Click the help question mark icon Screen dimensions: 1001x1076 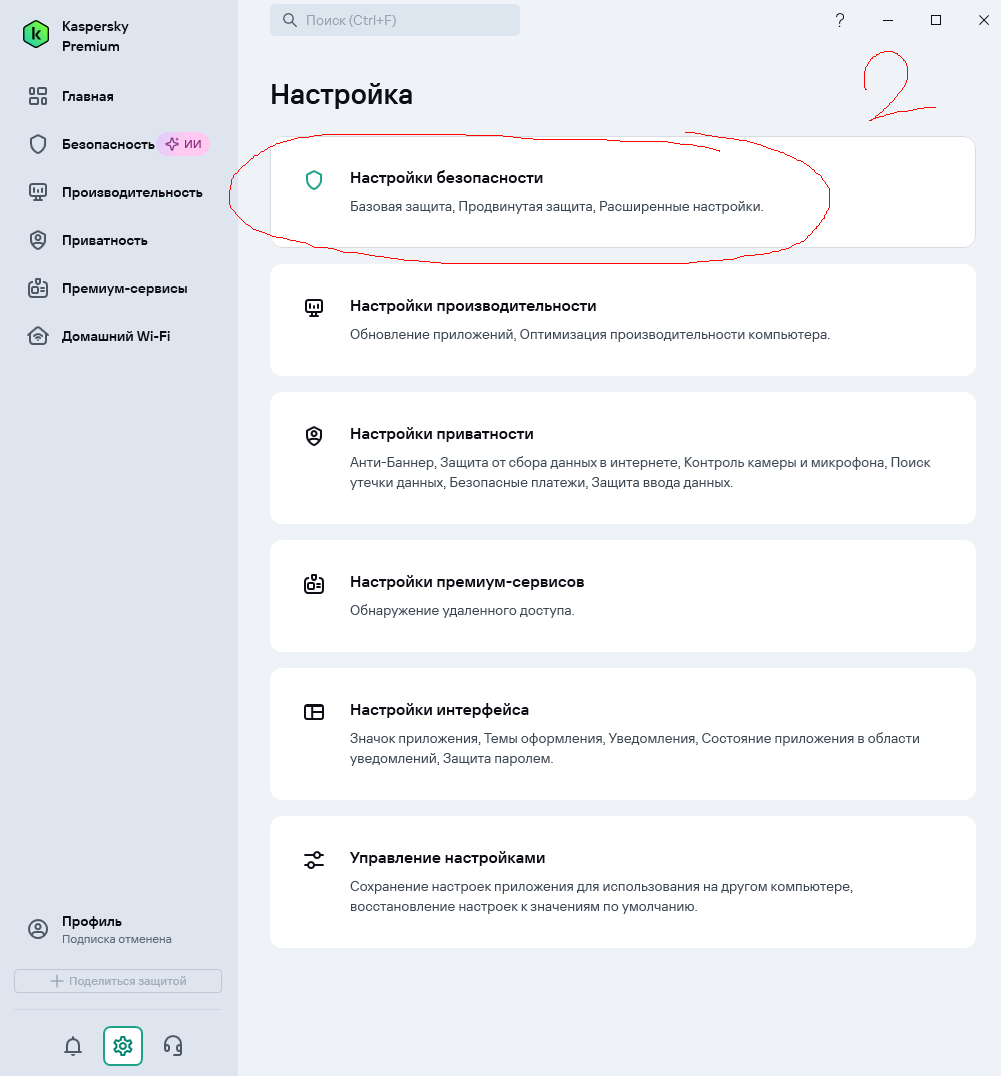click(x=840, y=20)
